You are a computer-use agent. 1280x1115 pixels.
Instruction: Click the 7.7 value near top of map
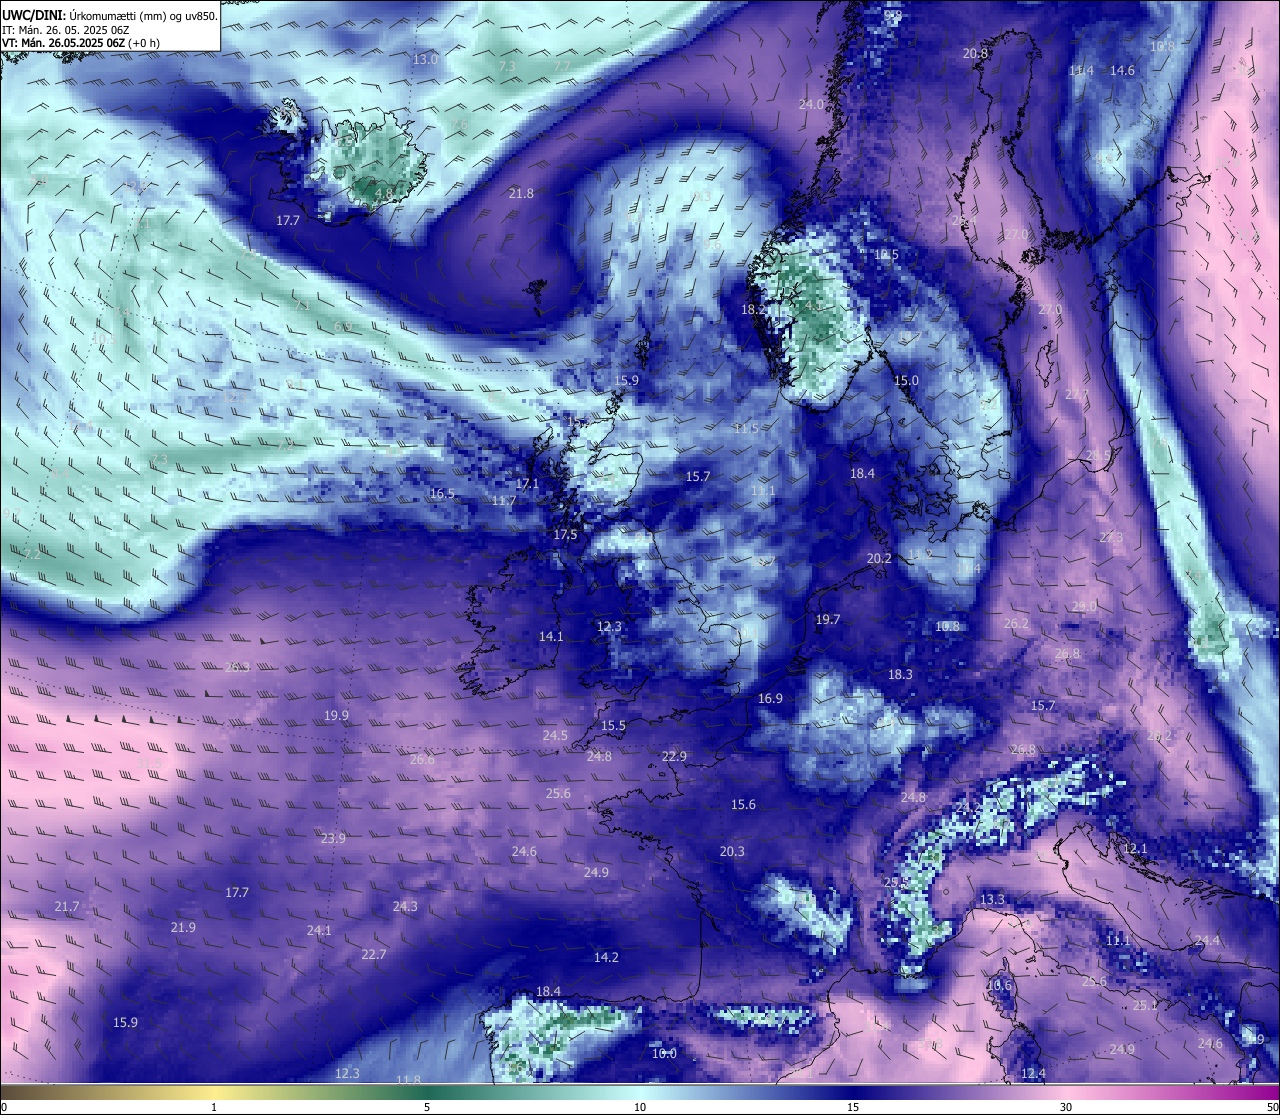point(561,67)
